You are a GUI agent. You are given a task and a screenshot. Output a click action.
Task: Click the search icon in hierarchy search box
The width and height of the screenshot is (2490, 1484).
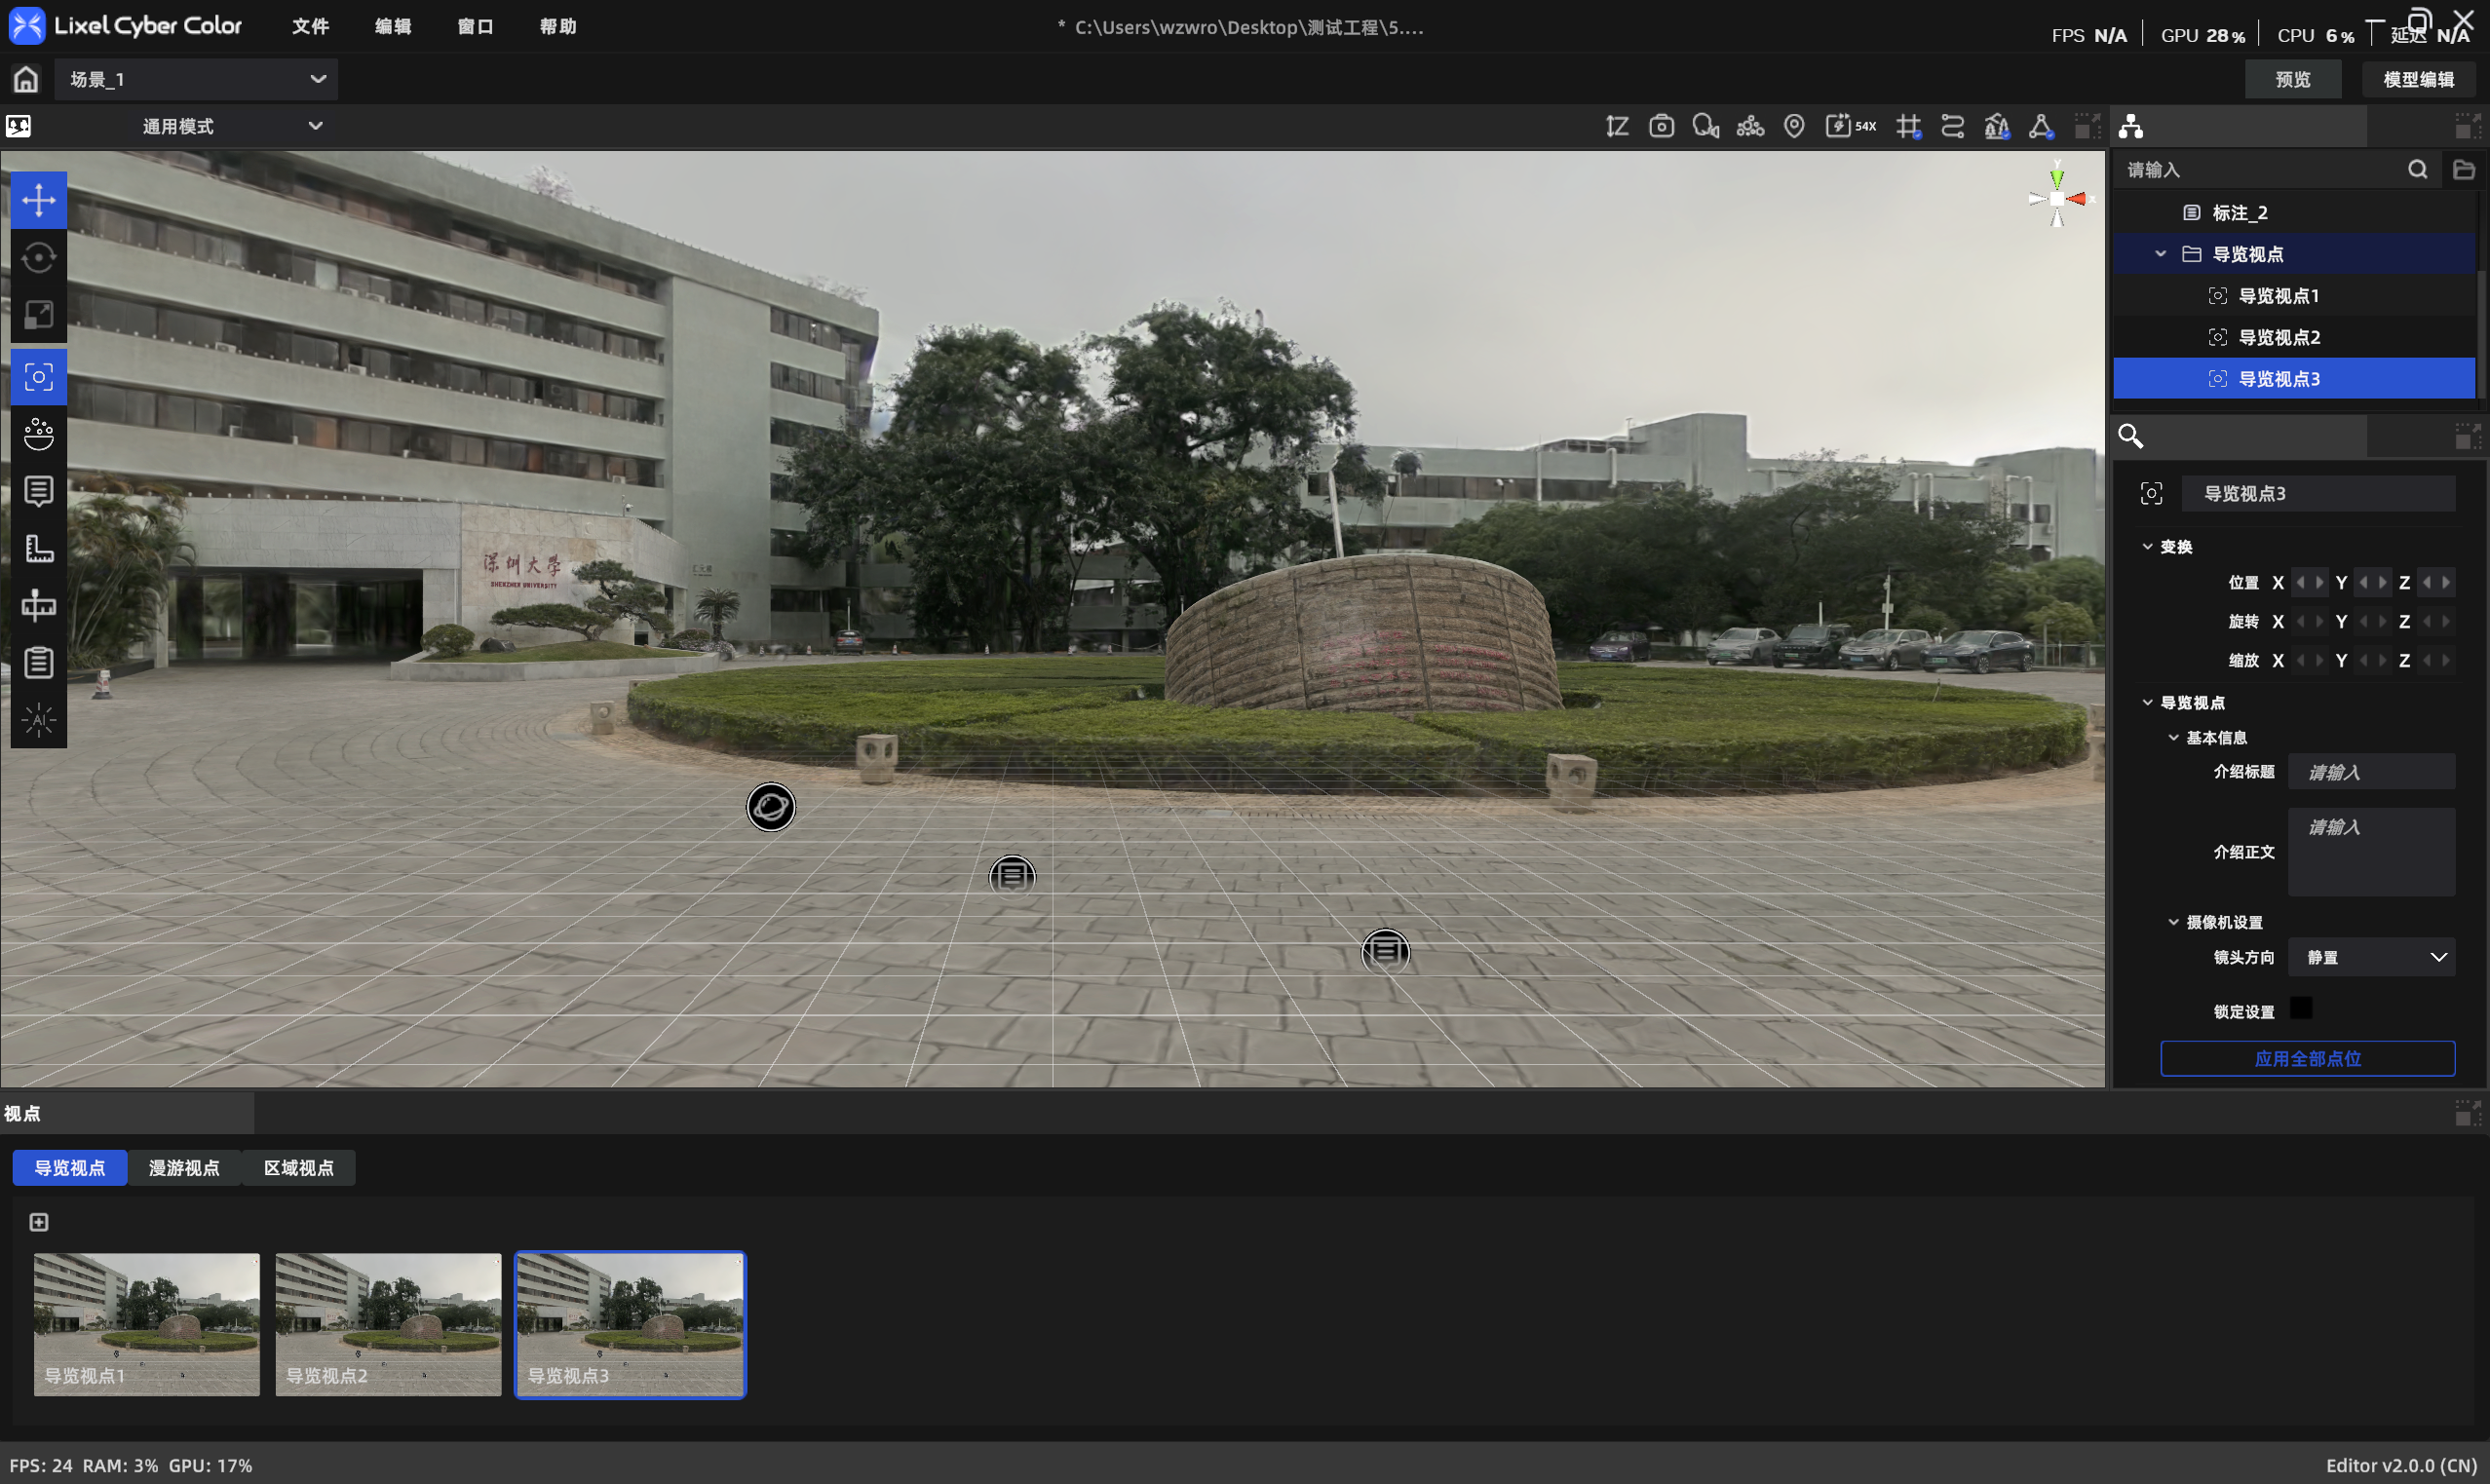pos(2417,170)
